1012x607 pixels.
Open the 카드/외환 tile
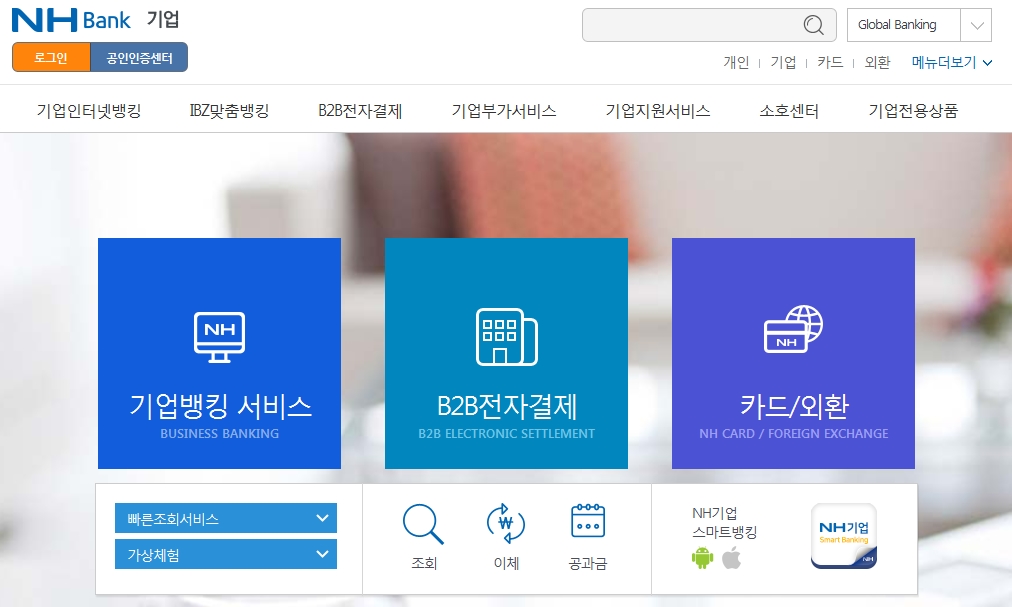pyautogui.click(x=793, y=353)
